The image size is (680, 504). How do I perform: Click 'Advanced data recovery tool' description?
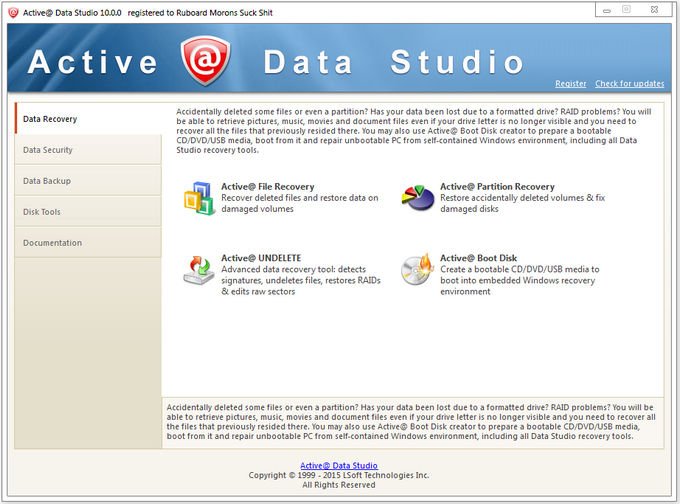click(301, 280)
